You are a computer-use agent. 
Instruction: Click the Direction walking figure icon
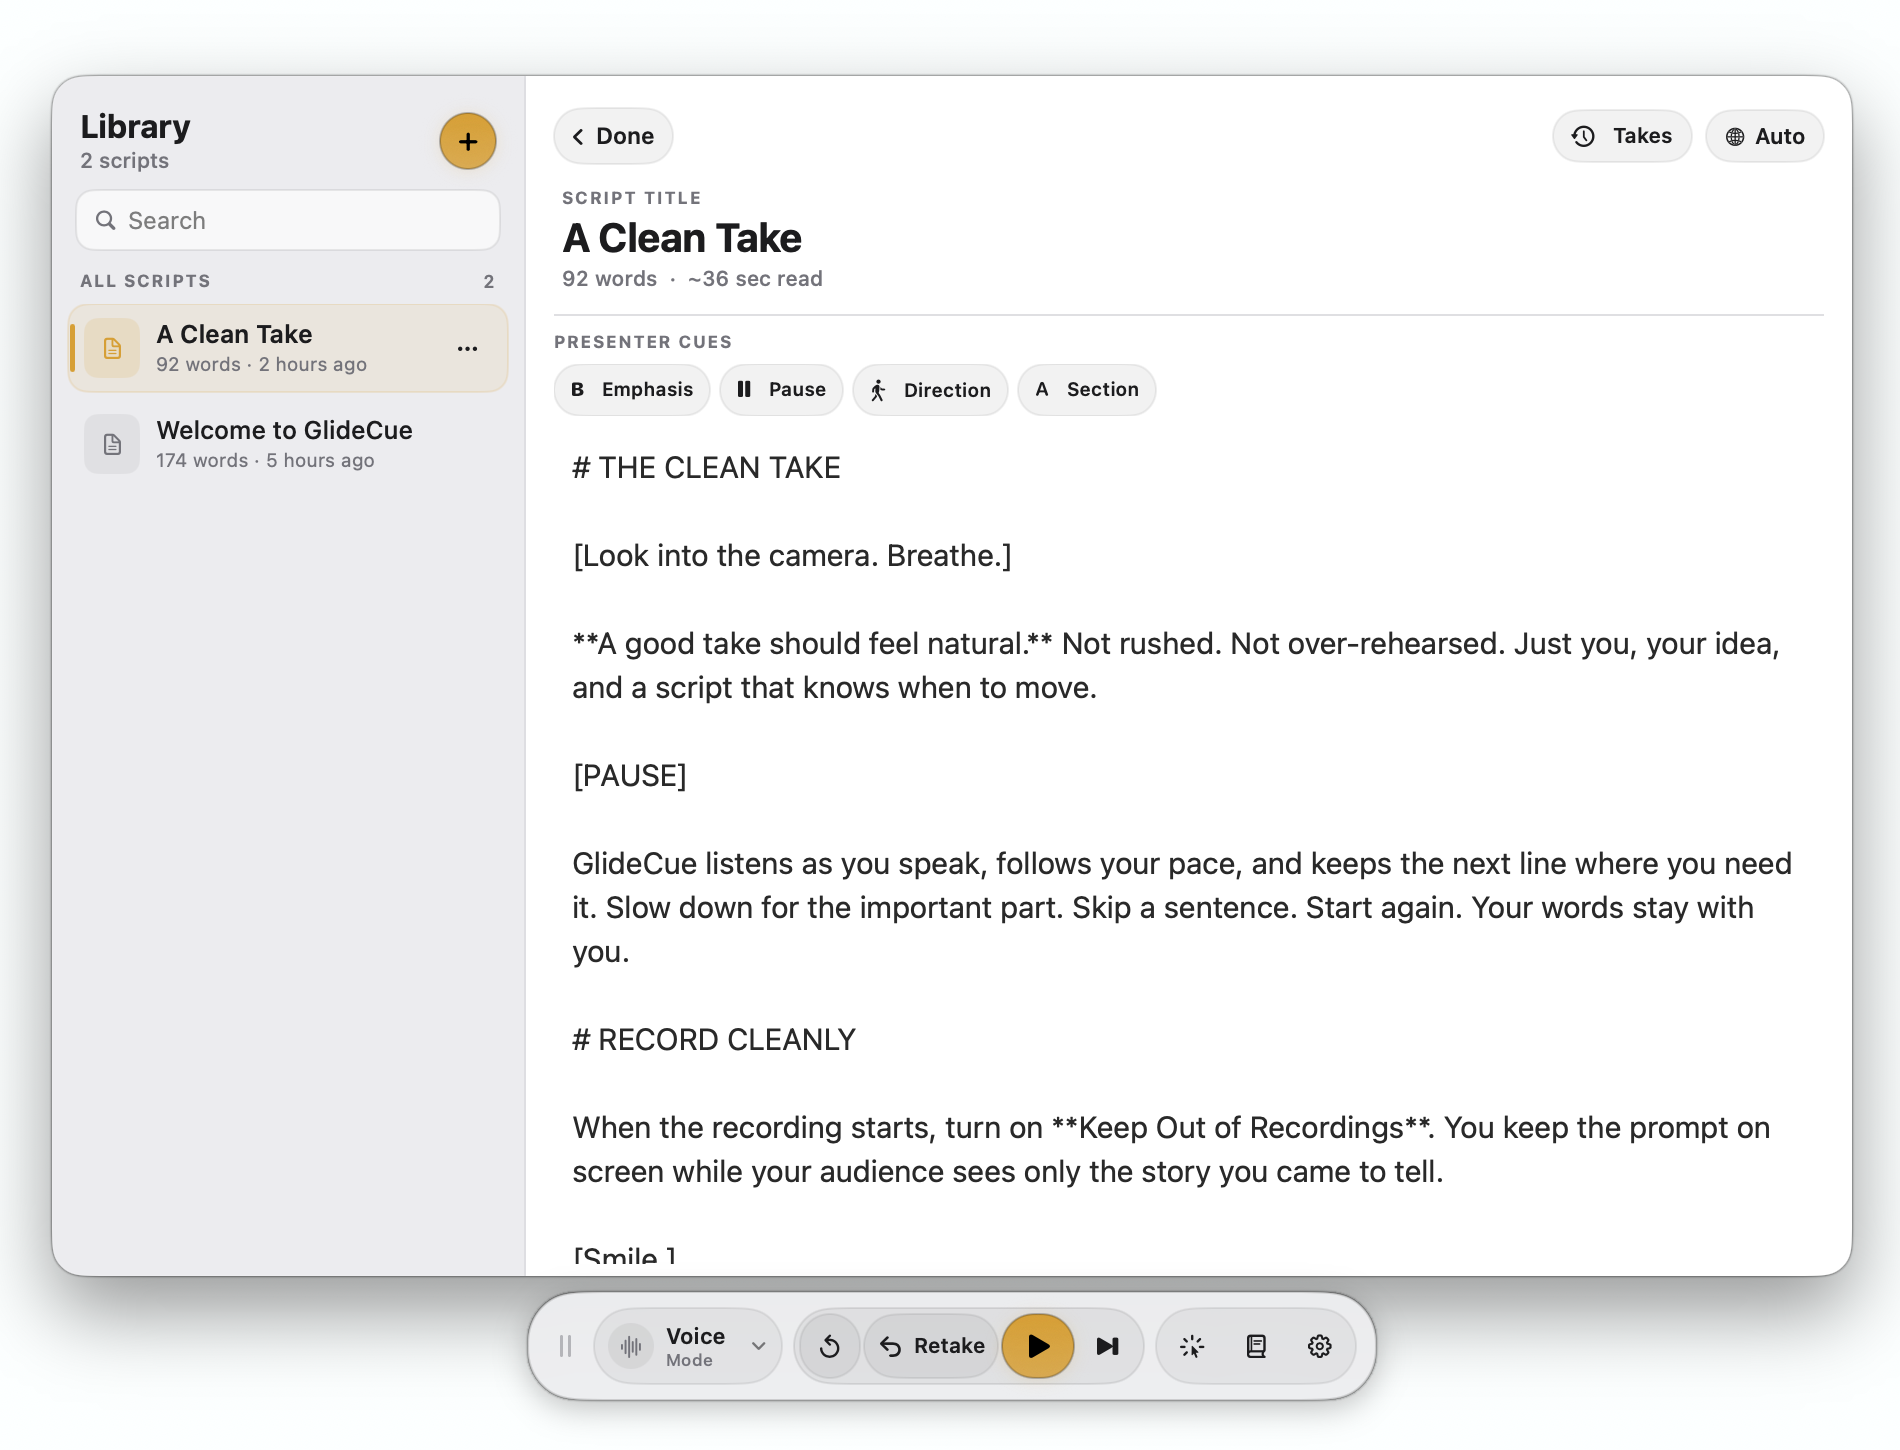point(878,390)
